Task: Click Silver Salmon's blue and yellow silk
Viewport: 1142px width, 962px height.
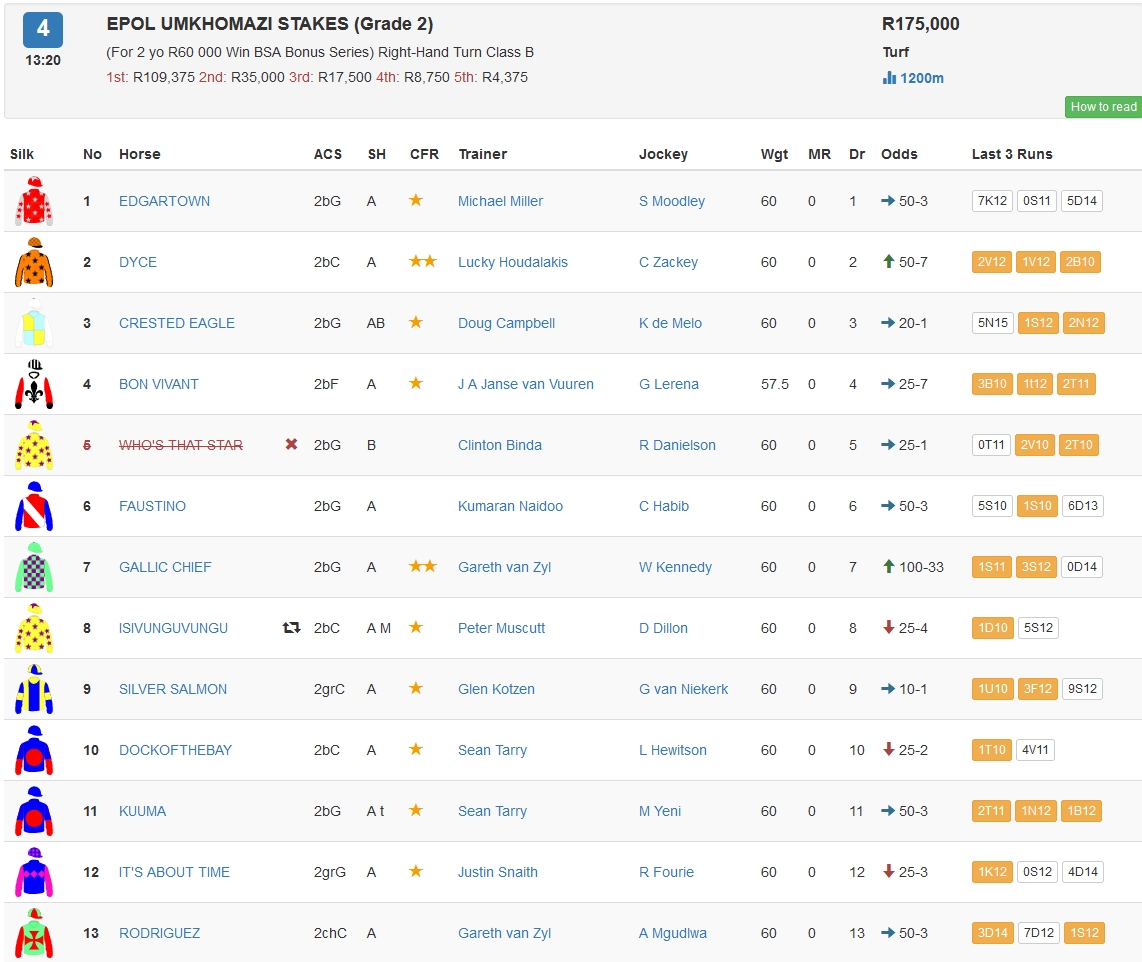Action: click(x=33, y=689)
